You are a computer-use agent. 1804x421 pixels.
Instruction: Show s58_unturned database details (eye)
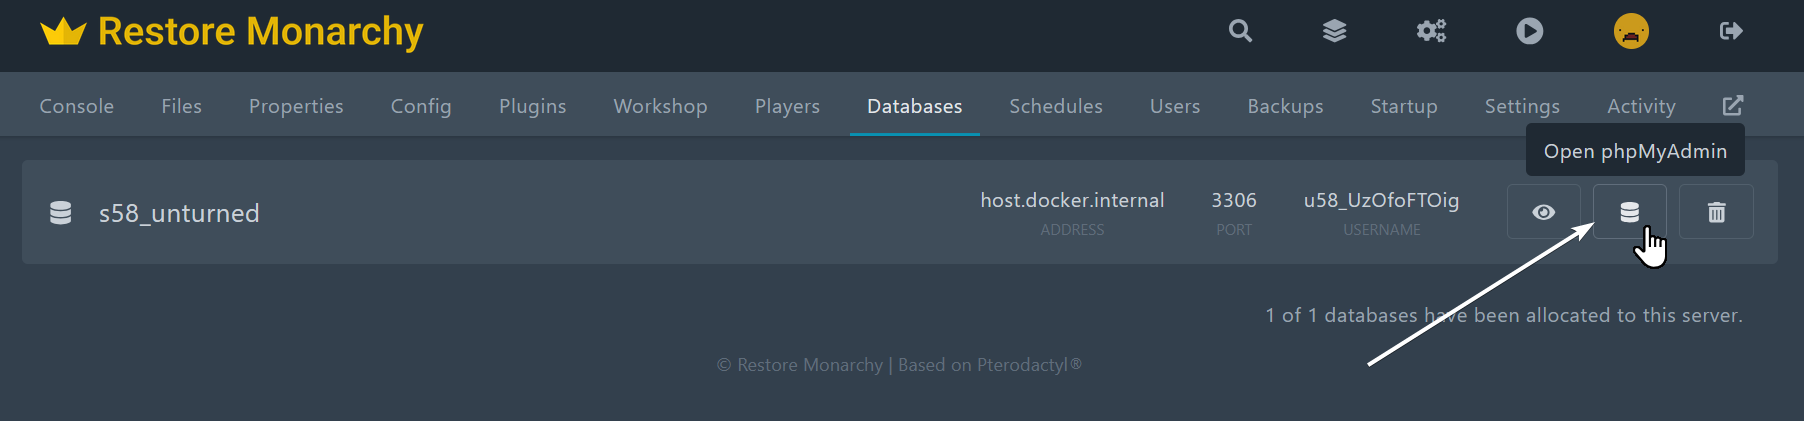[x=1543, y=212]
